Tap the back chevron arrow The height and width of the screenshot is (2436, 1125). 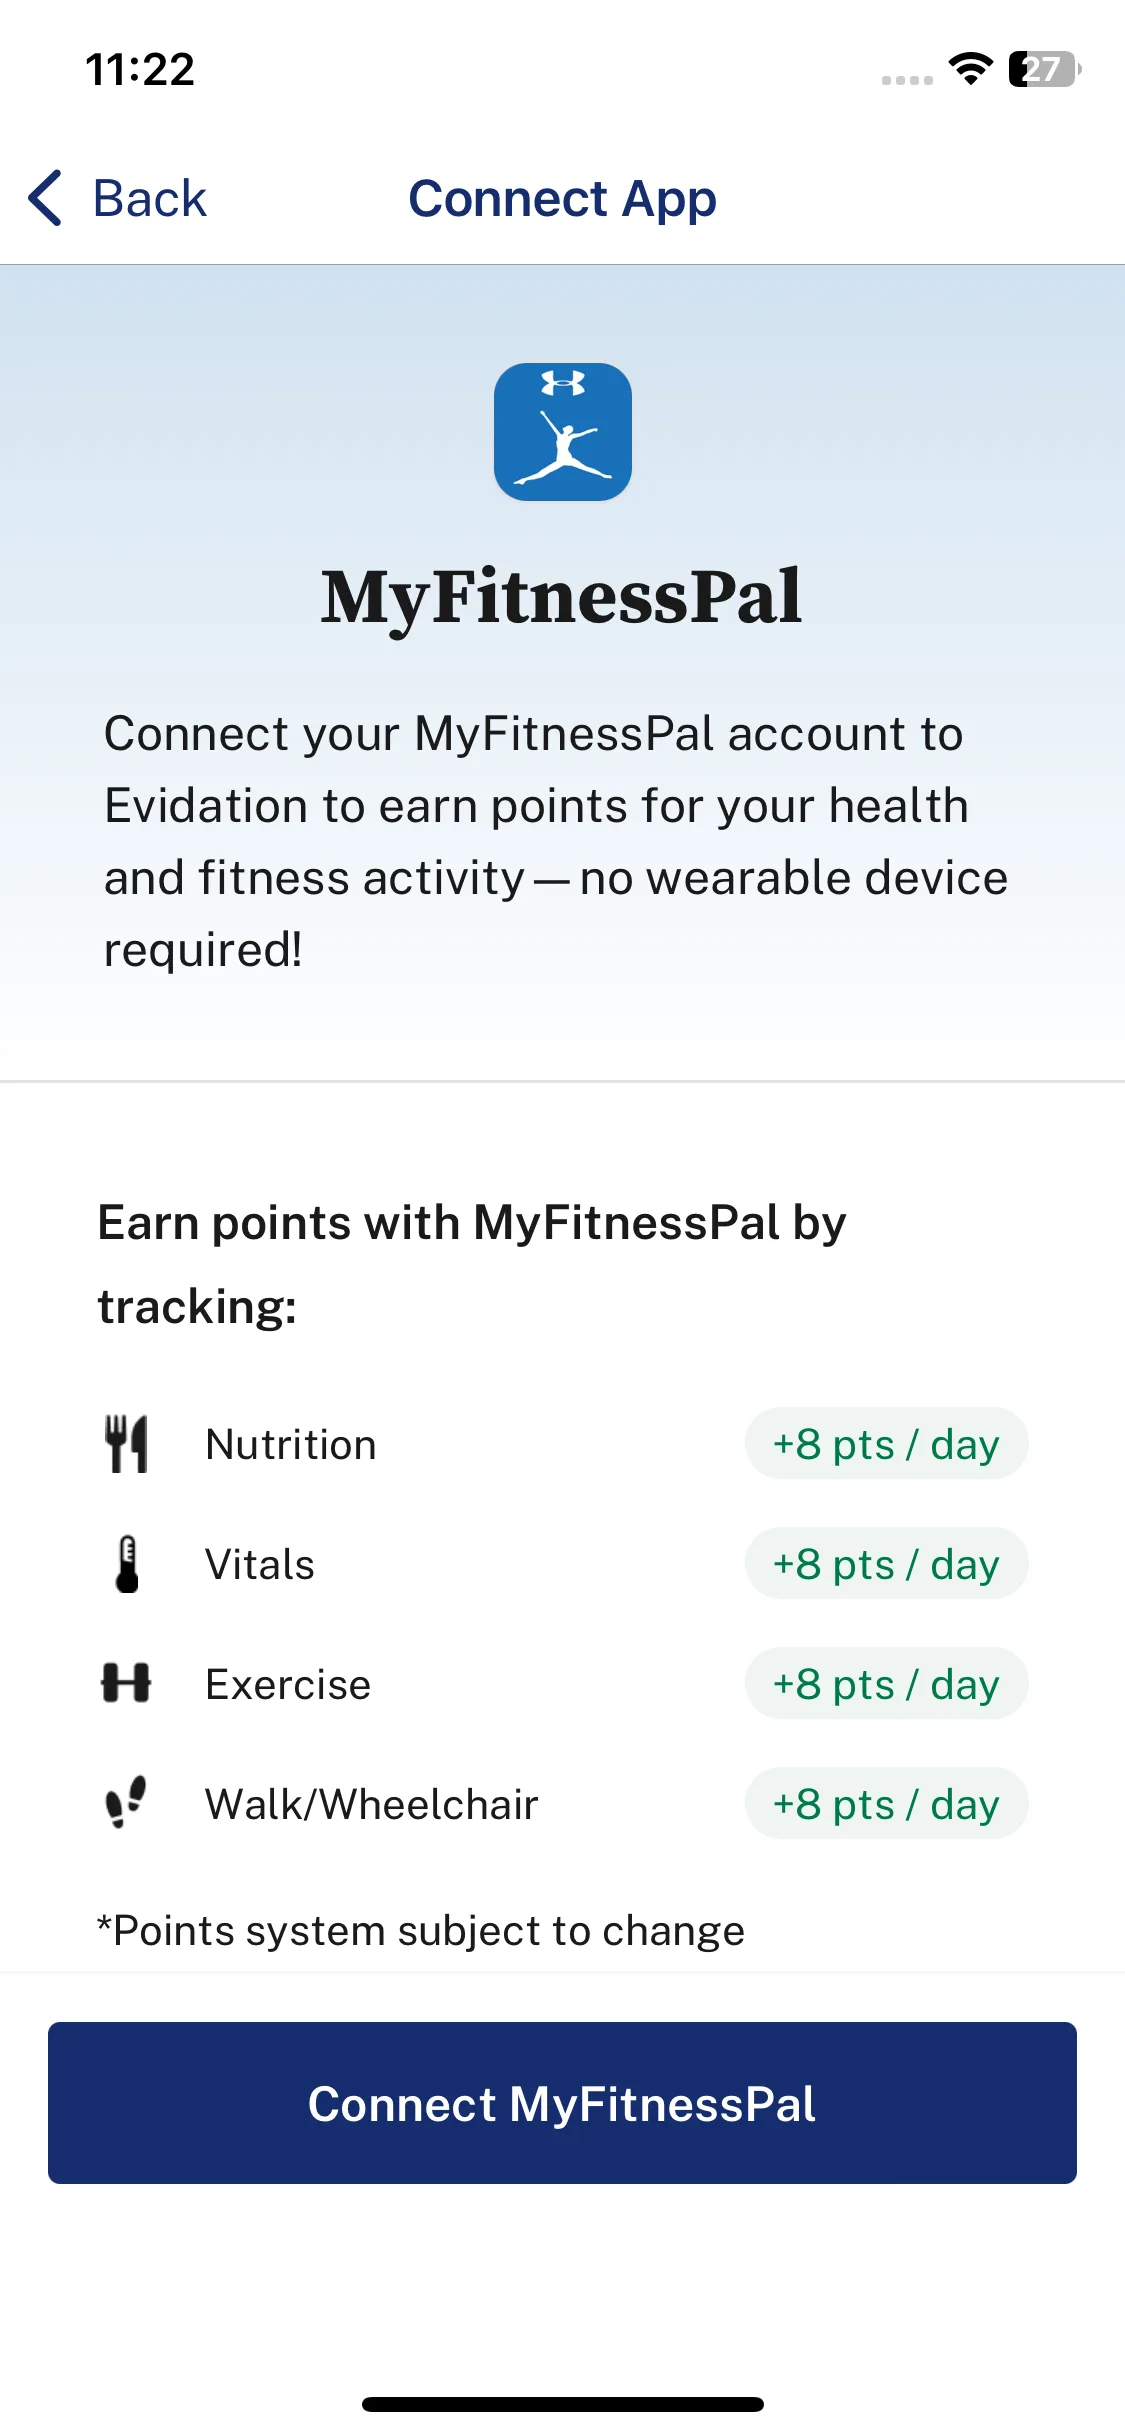[46, 198]
